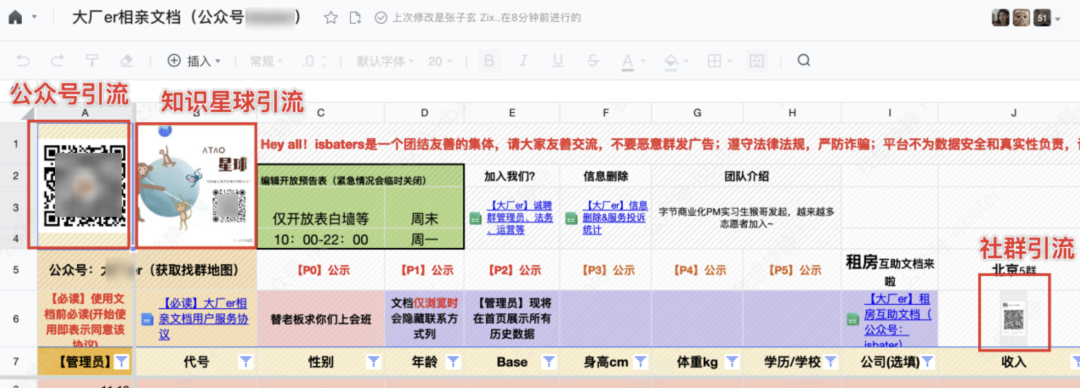Open the font color dropdown arrow
1080x388 pixels.
(643, 61)
